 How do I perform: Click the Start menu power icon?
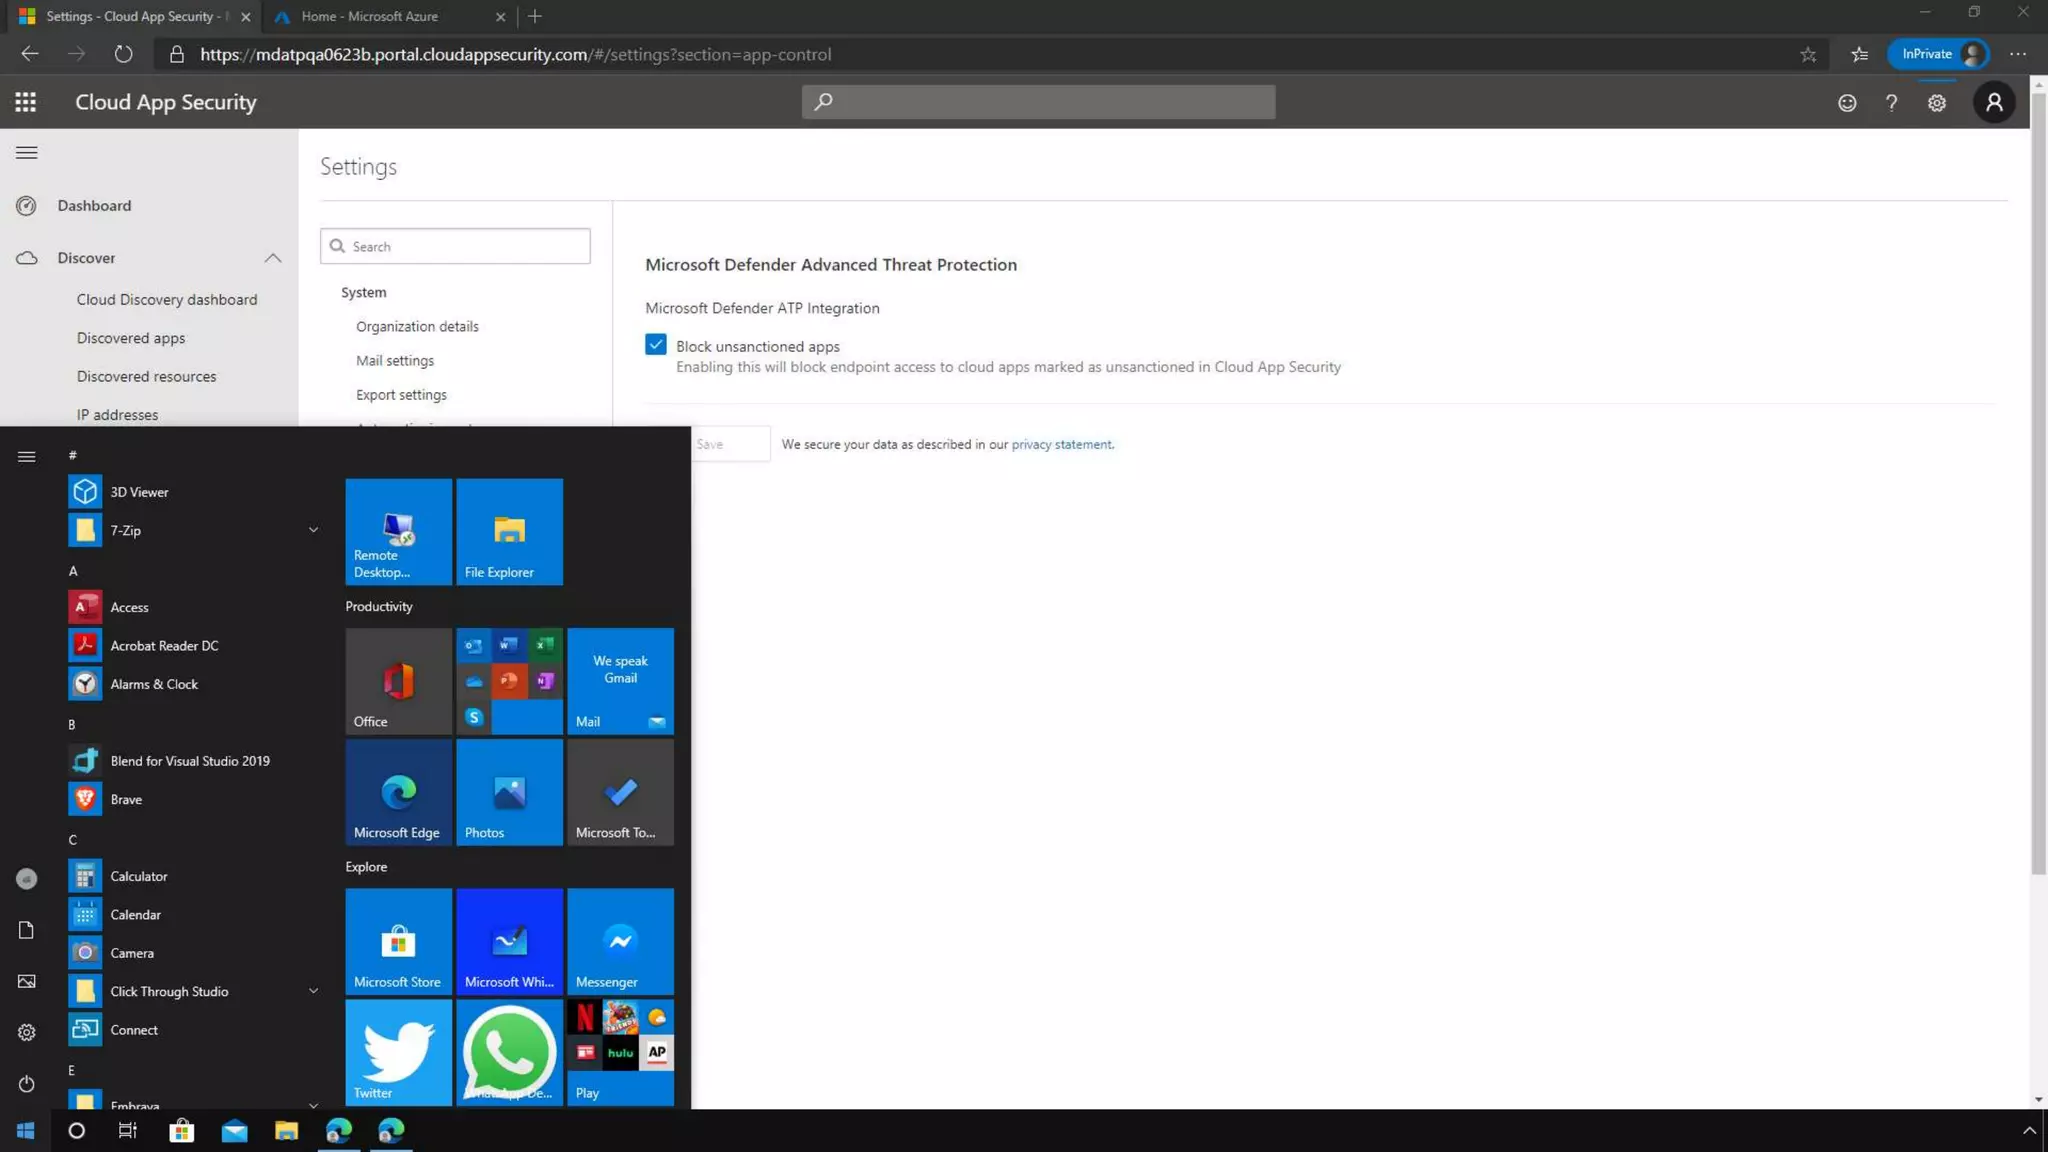pos(27,1084)
